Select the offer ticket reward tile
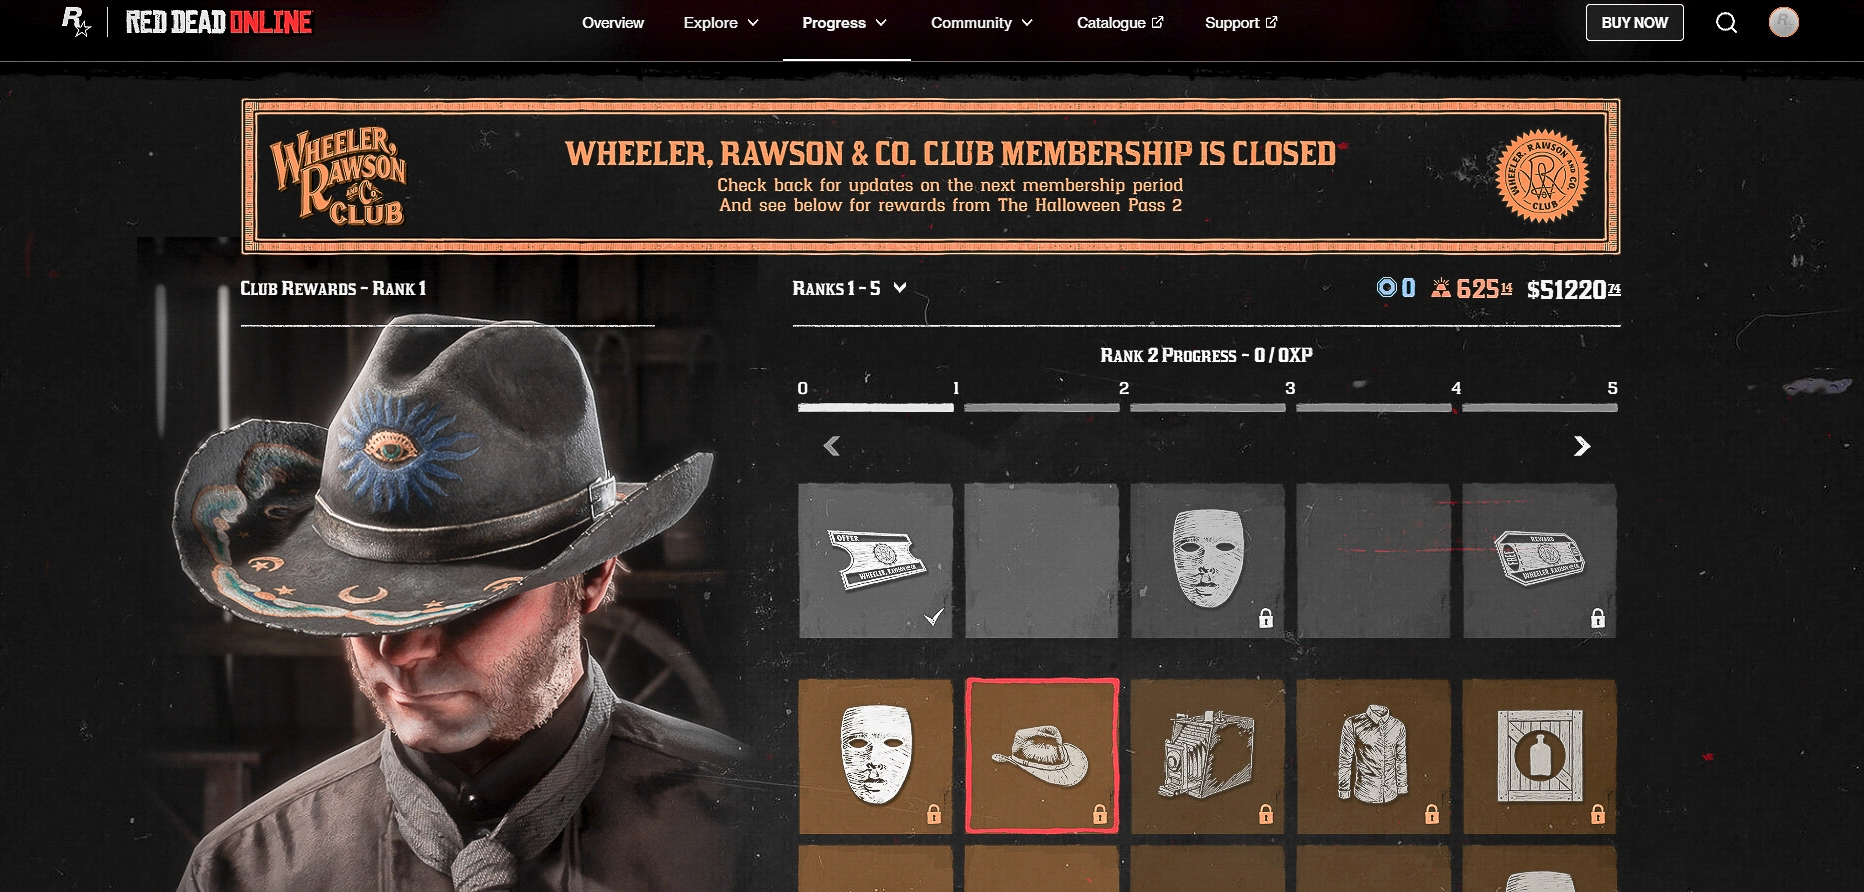The height and width of the screenshot is (892, 1864). tap(875, 561)
